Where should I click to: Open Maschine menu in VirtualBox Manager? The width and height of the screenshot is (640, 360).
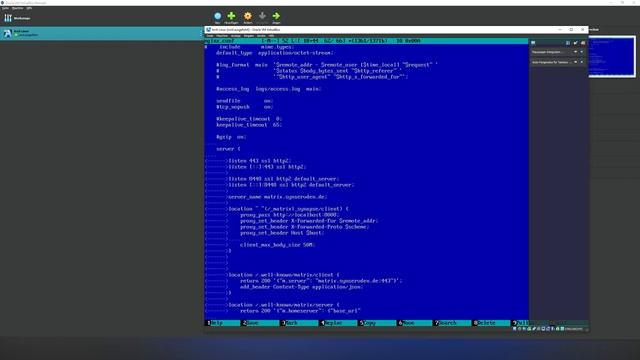coord(18,8)
